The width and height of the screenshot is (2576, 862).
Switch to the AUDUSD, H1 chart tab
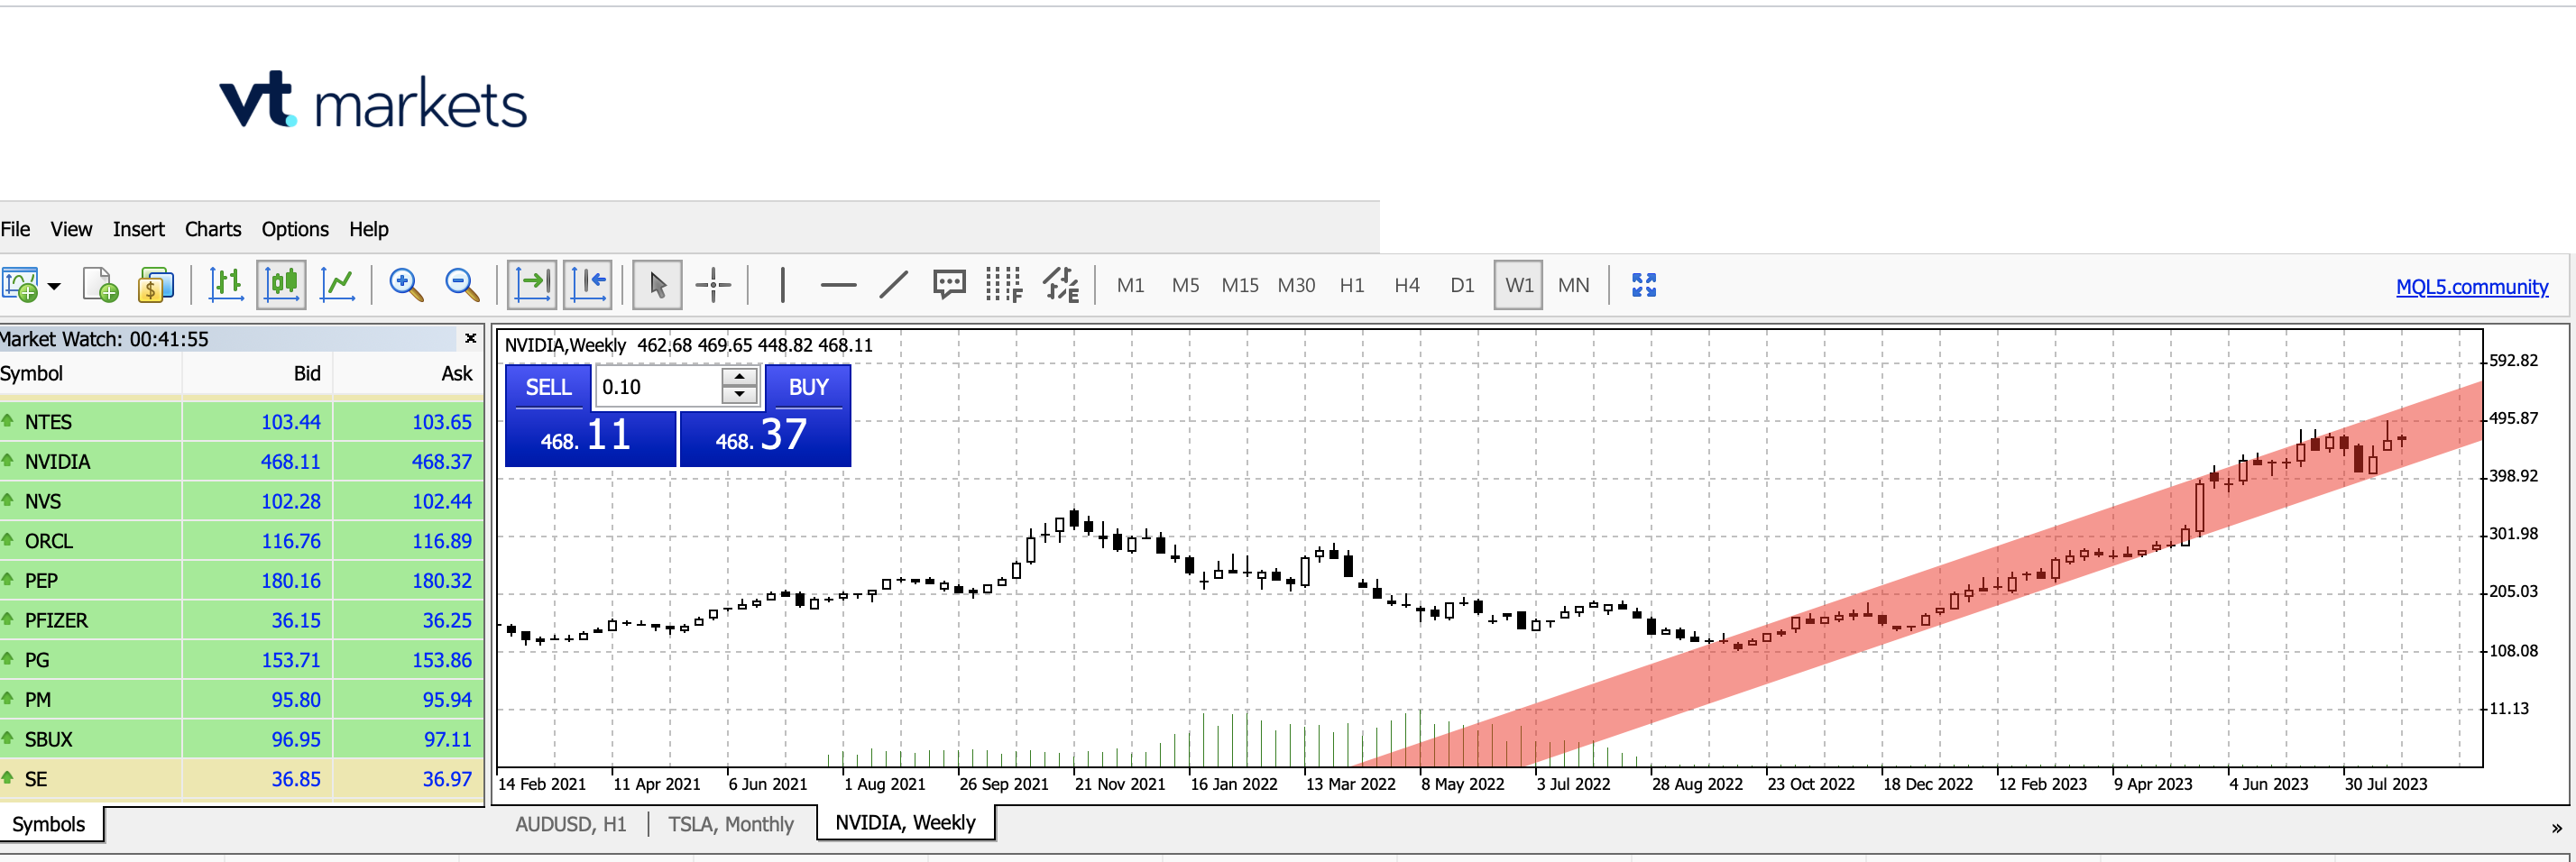[571, 824]
